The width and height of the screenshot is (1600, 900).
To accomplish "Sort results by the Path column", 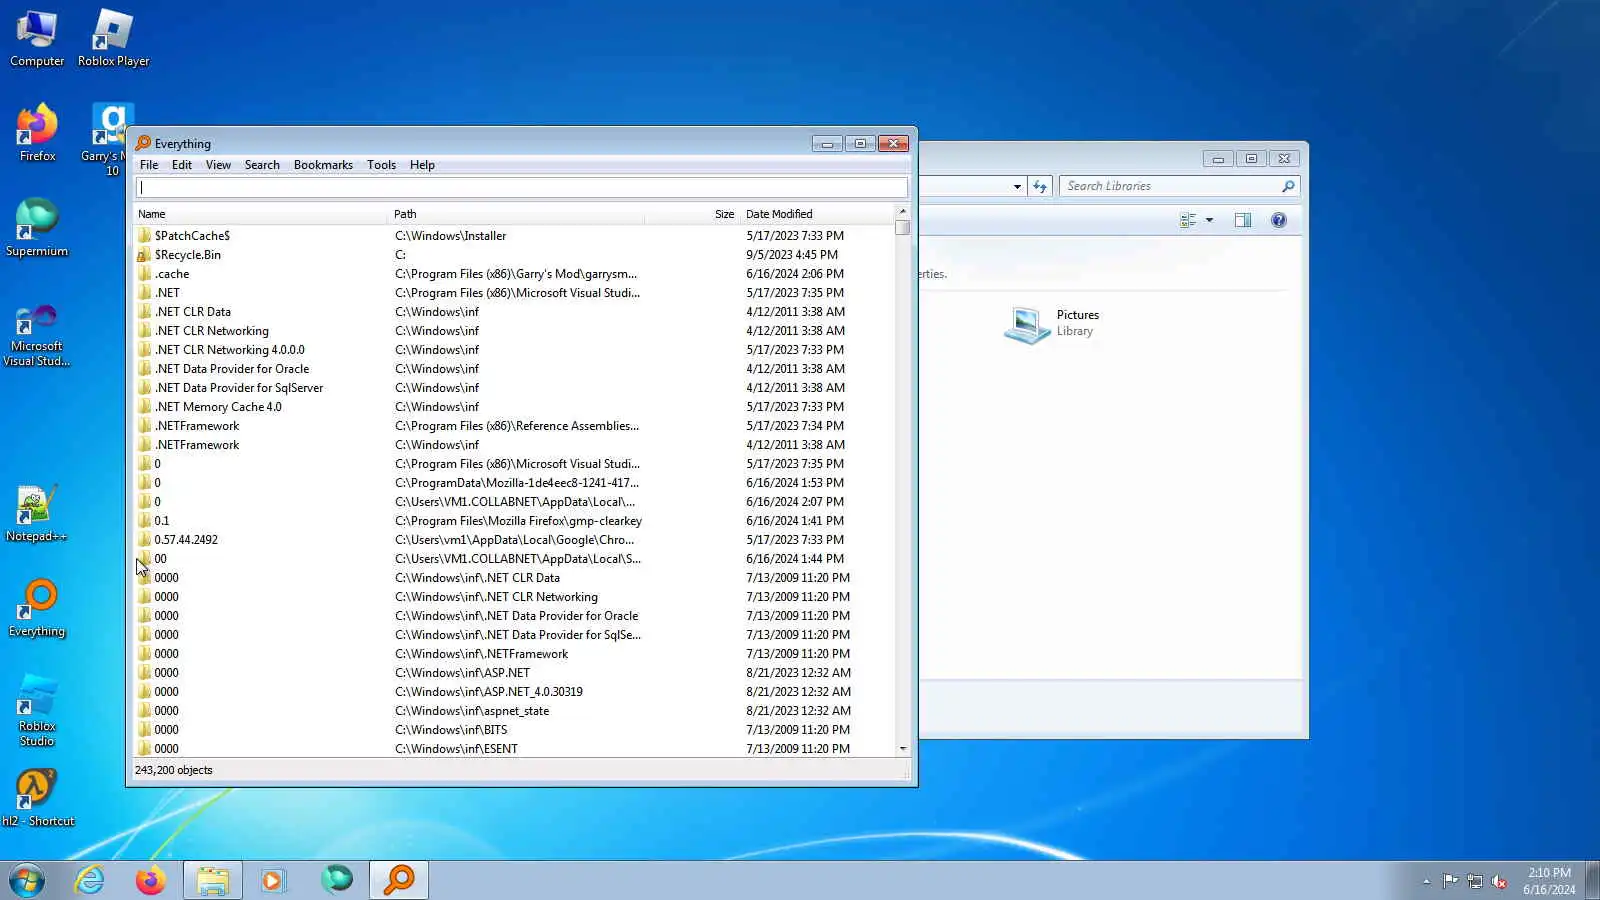I will click(x=516, y=214).
